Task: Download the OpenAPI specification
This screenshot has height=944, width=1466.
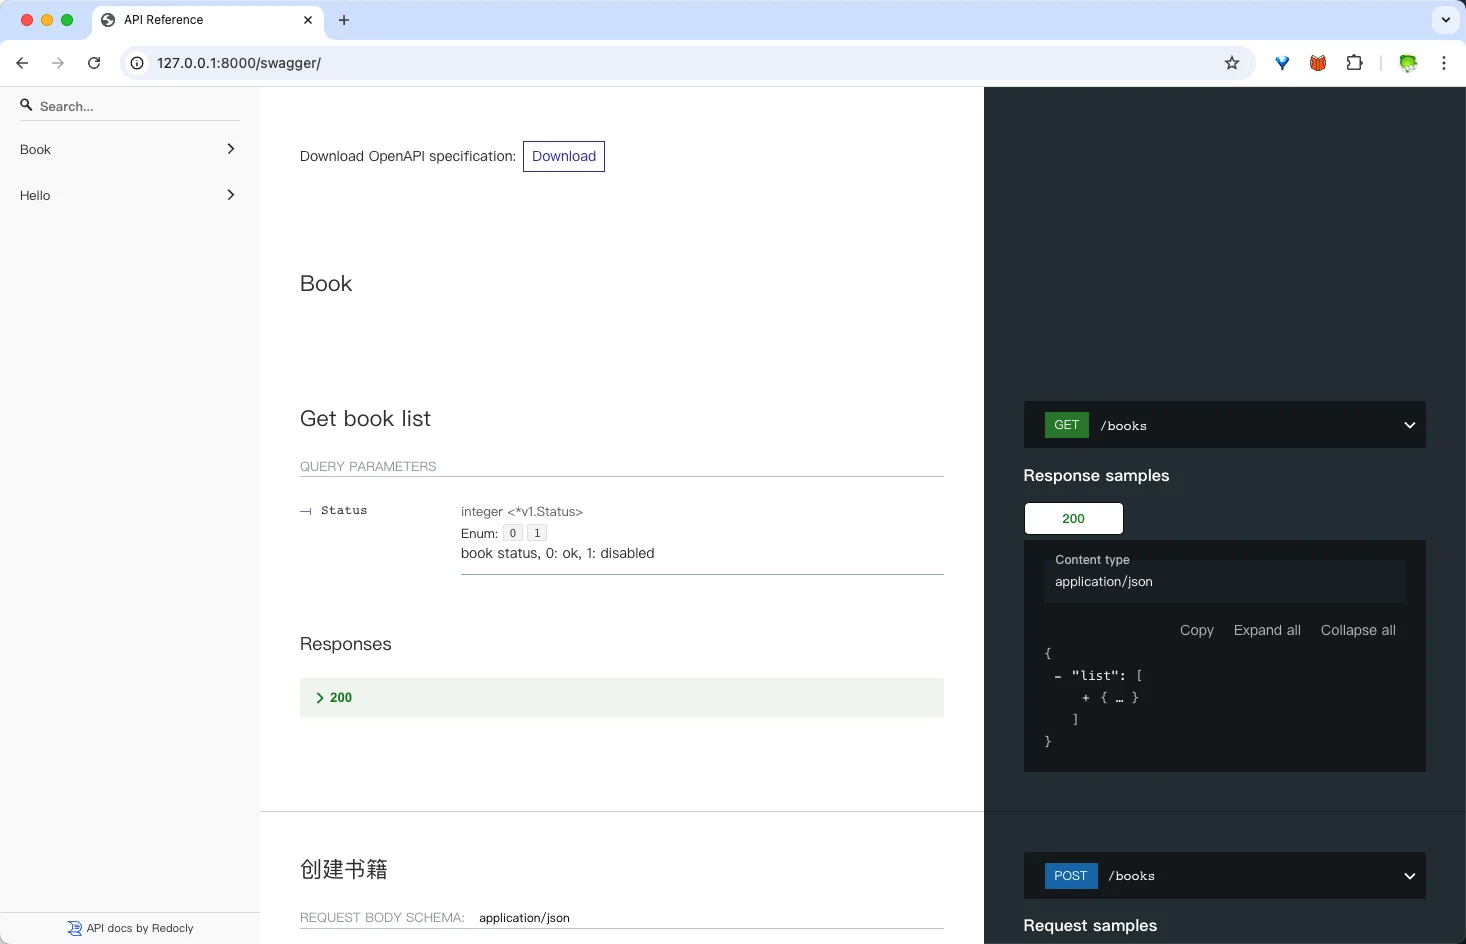Action: coord(564,157)
